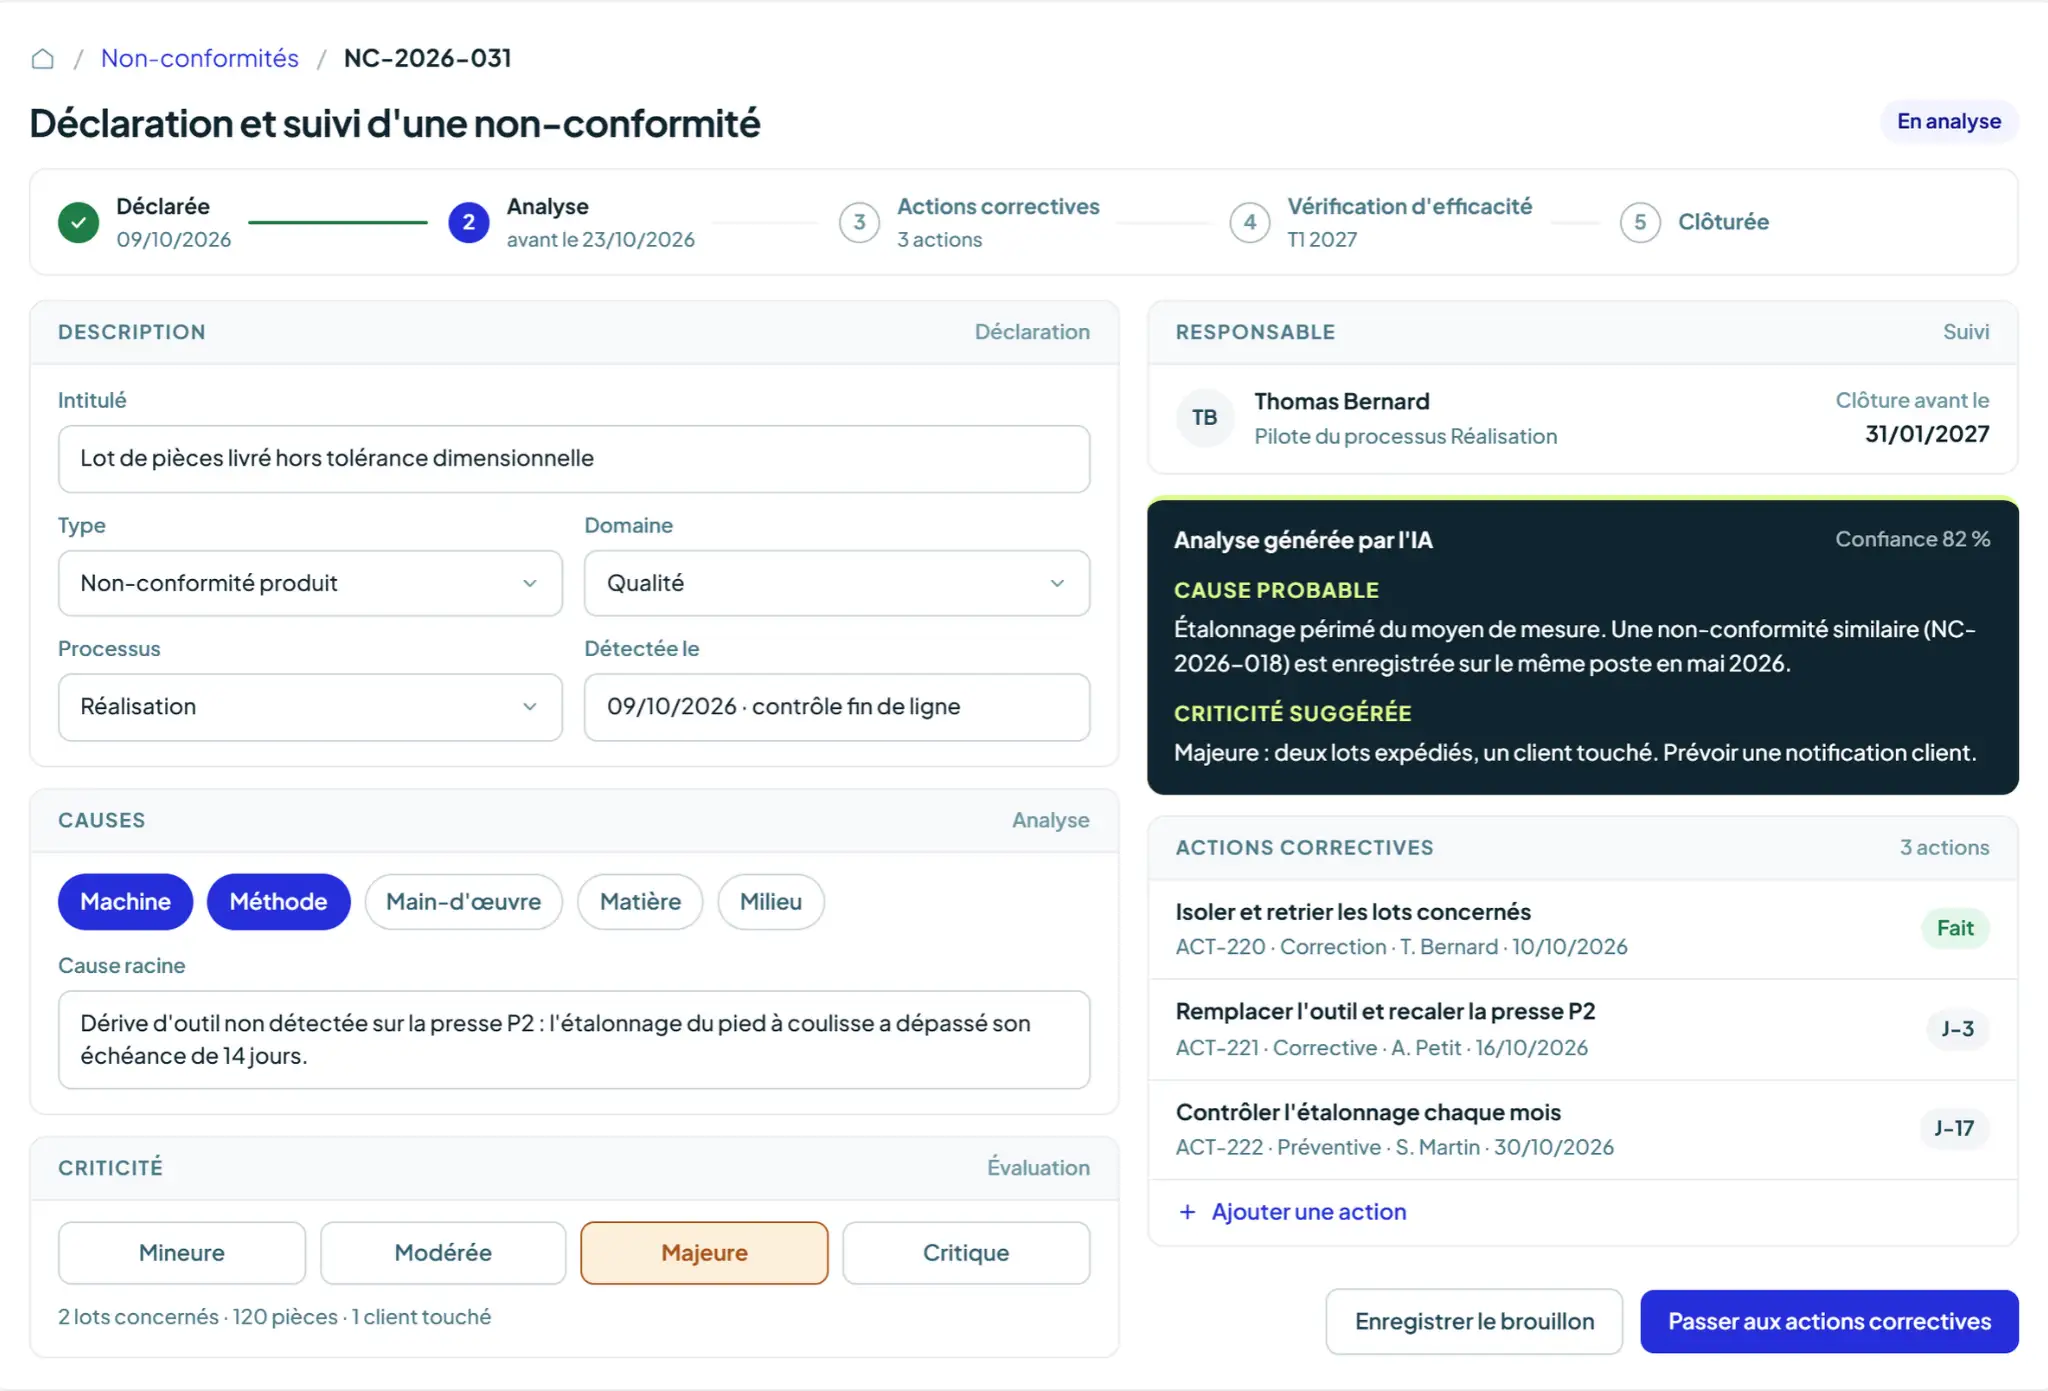The width and height of the screenshot is (2048, 1391).
Task: Toggle the Méthode cause chip
Action: point(279,902)
